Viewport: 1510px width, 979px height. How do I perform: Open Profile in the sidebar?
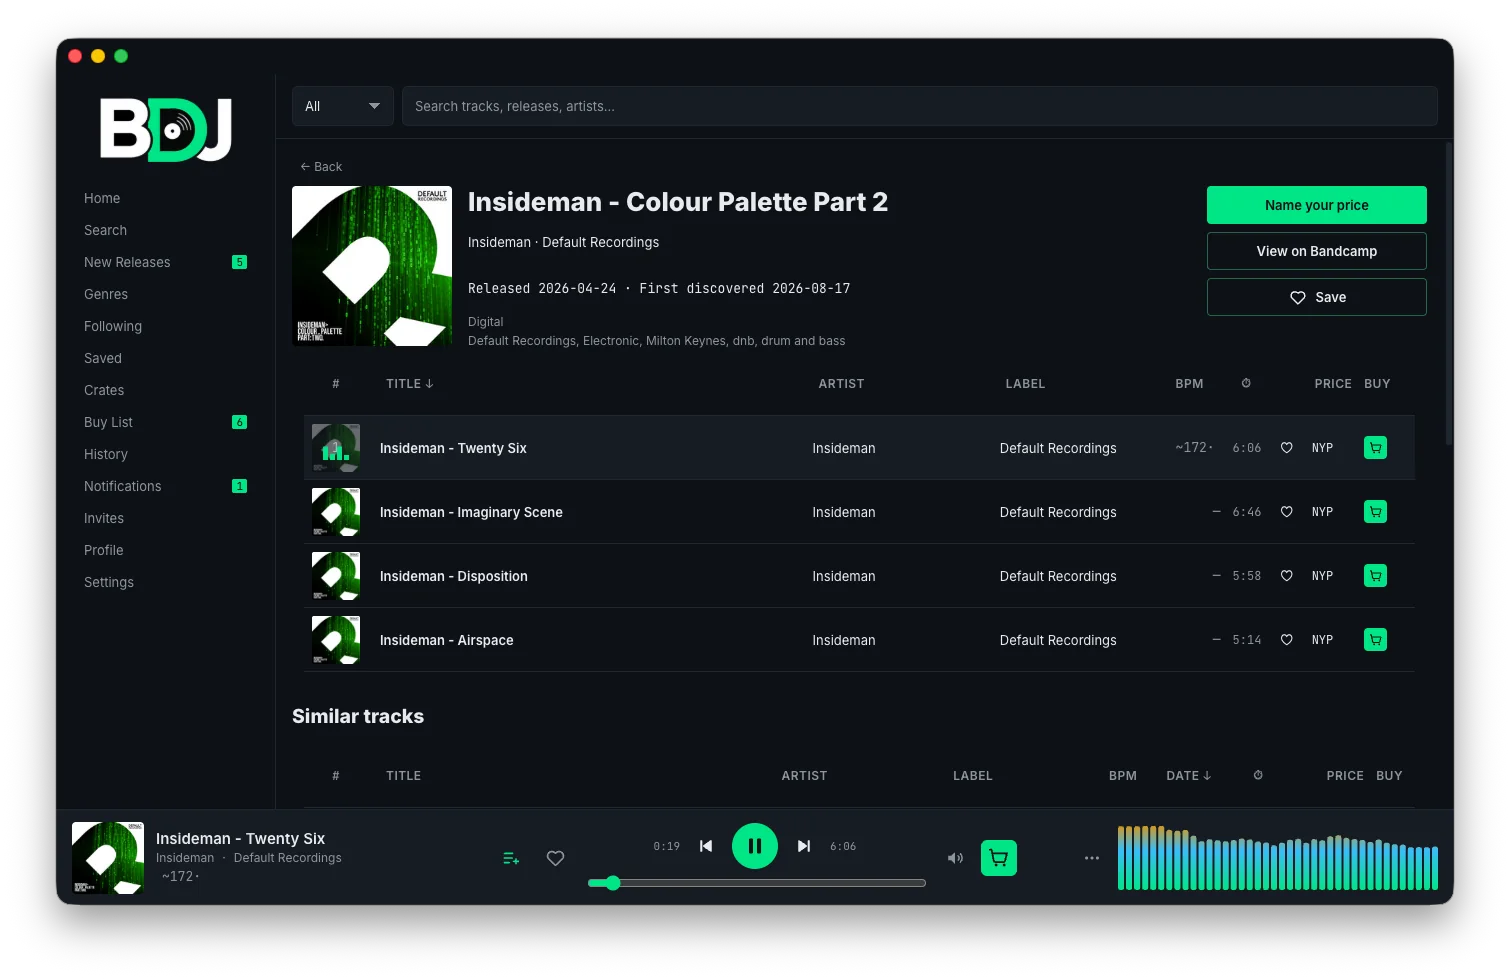pos(104,550)
